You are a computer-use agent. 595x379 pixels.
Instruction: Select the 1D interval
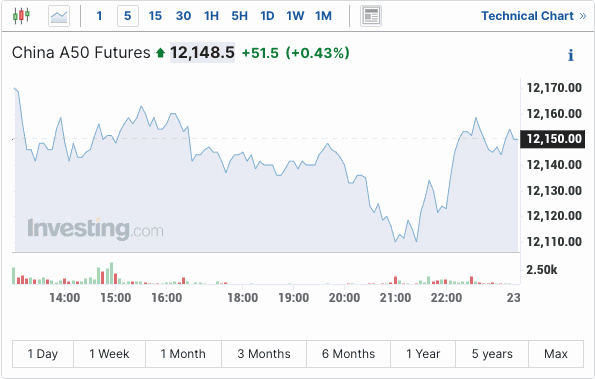coord(267,16)
